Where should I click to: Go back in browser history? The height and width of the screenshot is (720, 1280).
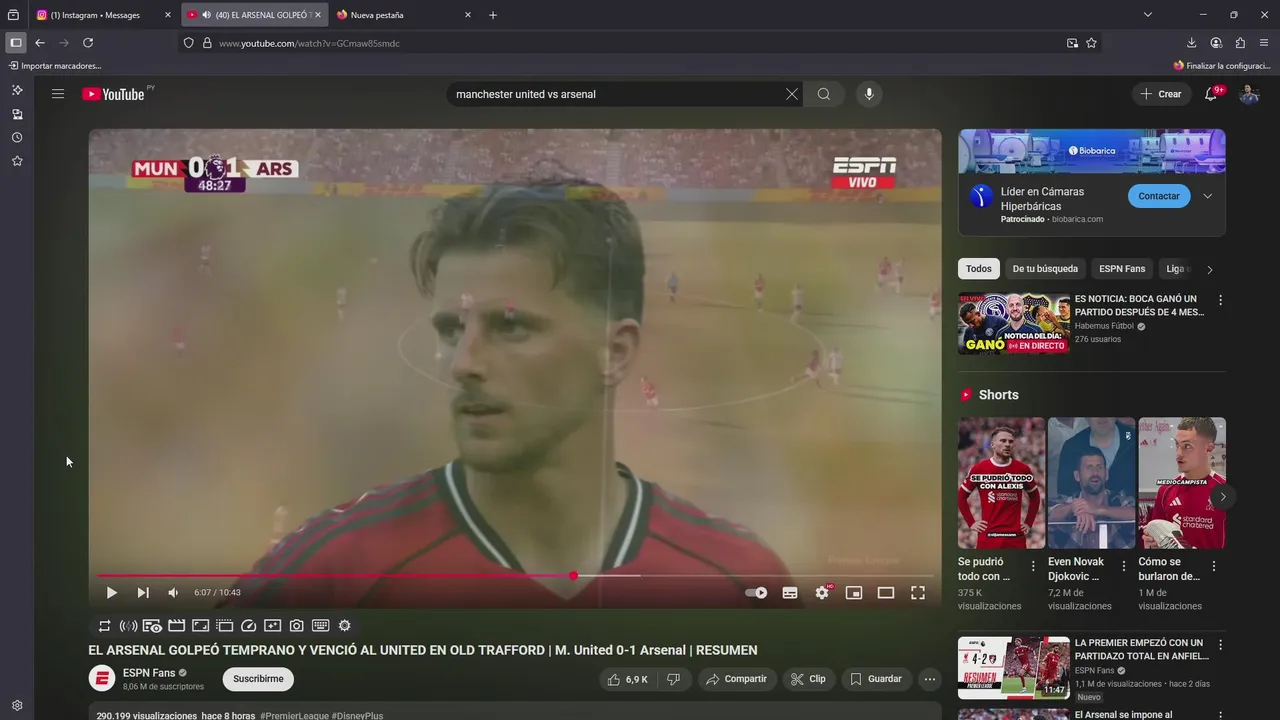[40, 43]
